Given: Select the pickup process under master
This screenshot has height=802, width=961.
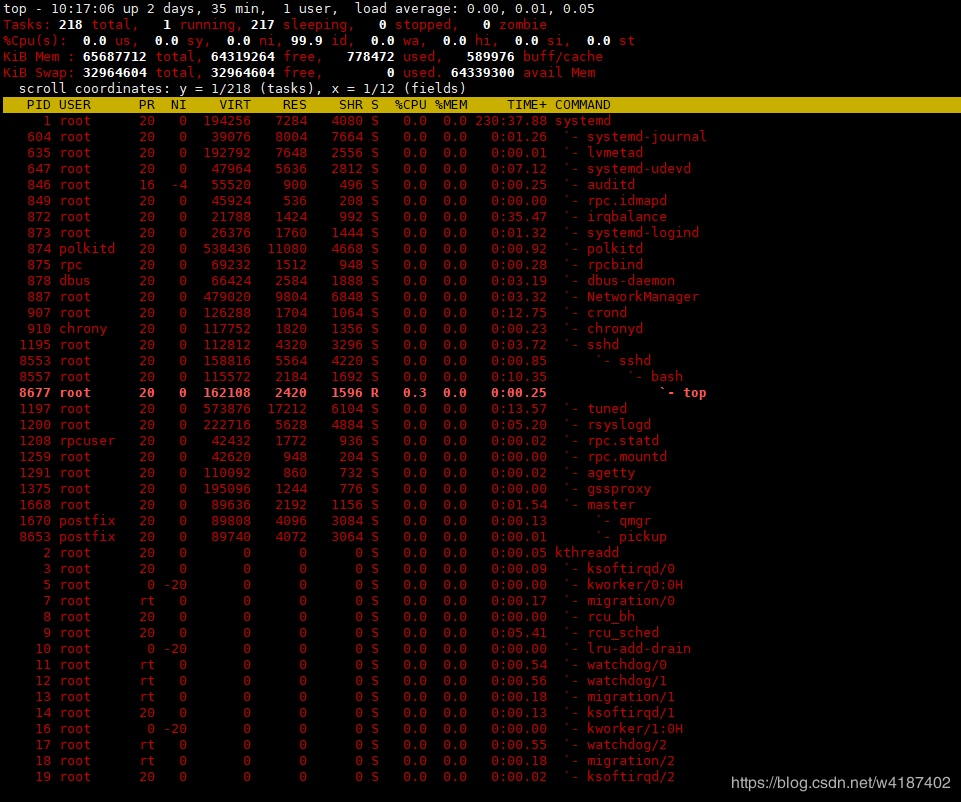Looking at the screenshot, I should pos(642,537).
